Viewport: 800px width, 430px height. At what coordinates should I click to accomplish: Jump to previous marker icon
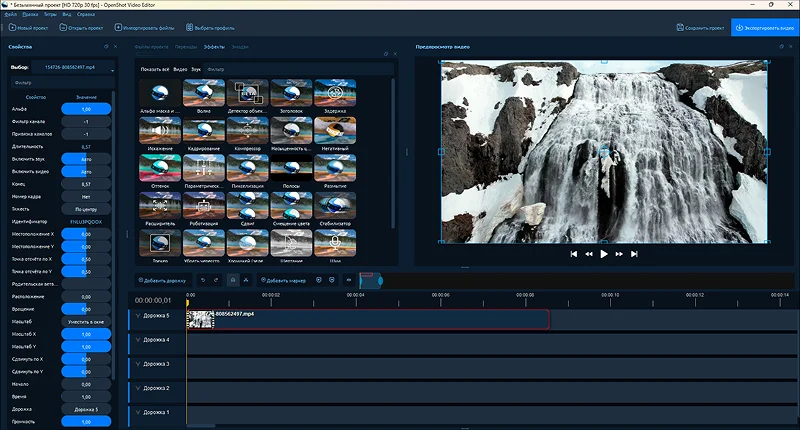(319, 280)
